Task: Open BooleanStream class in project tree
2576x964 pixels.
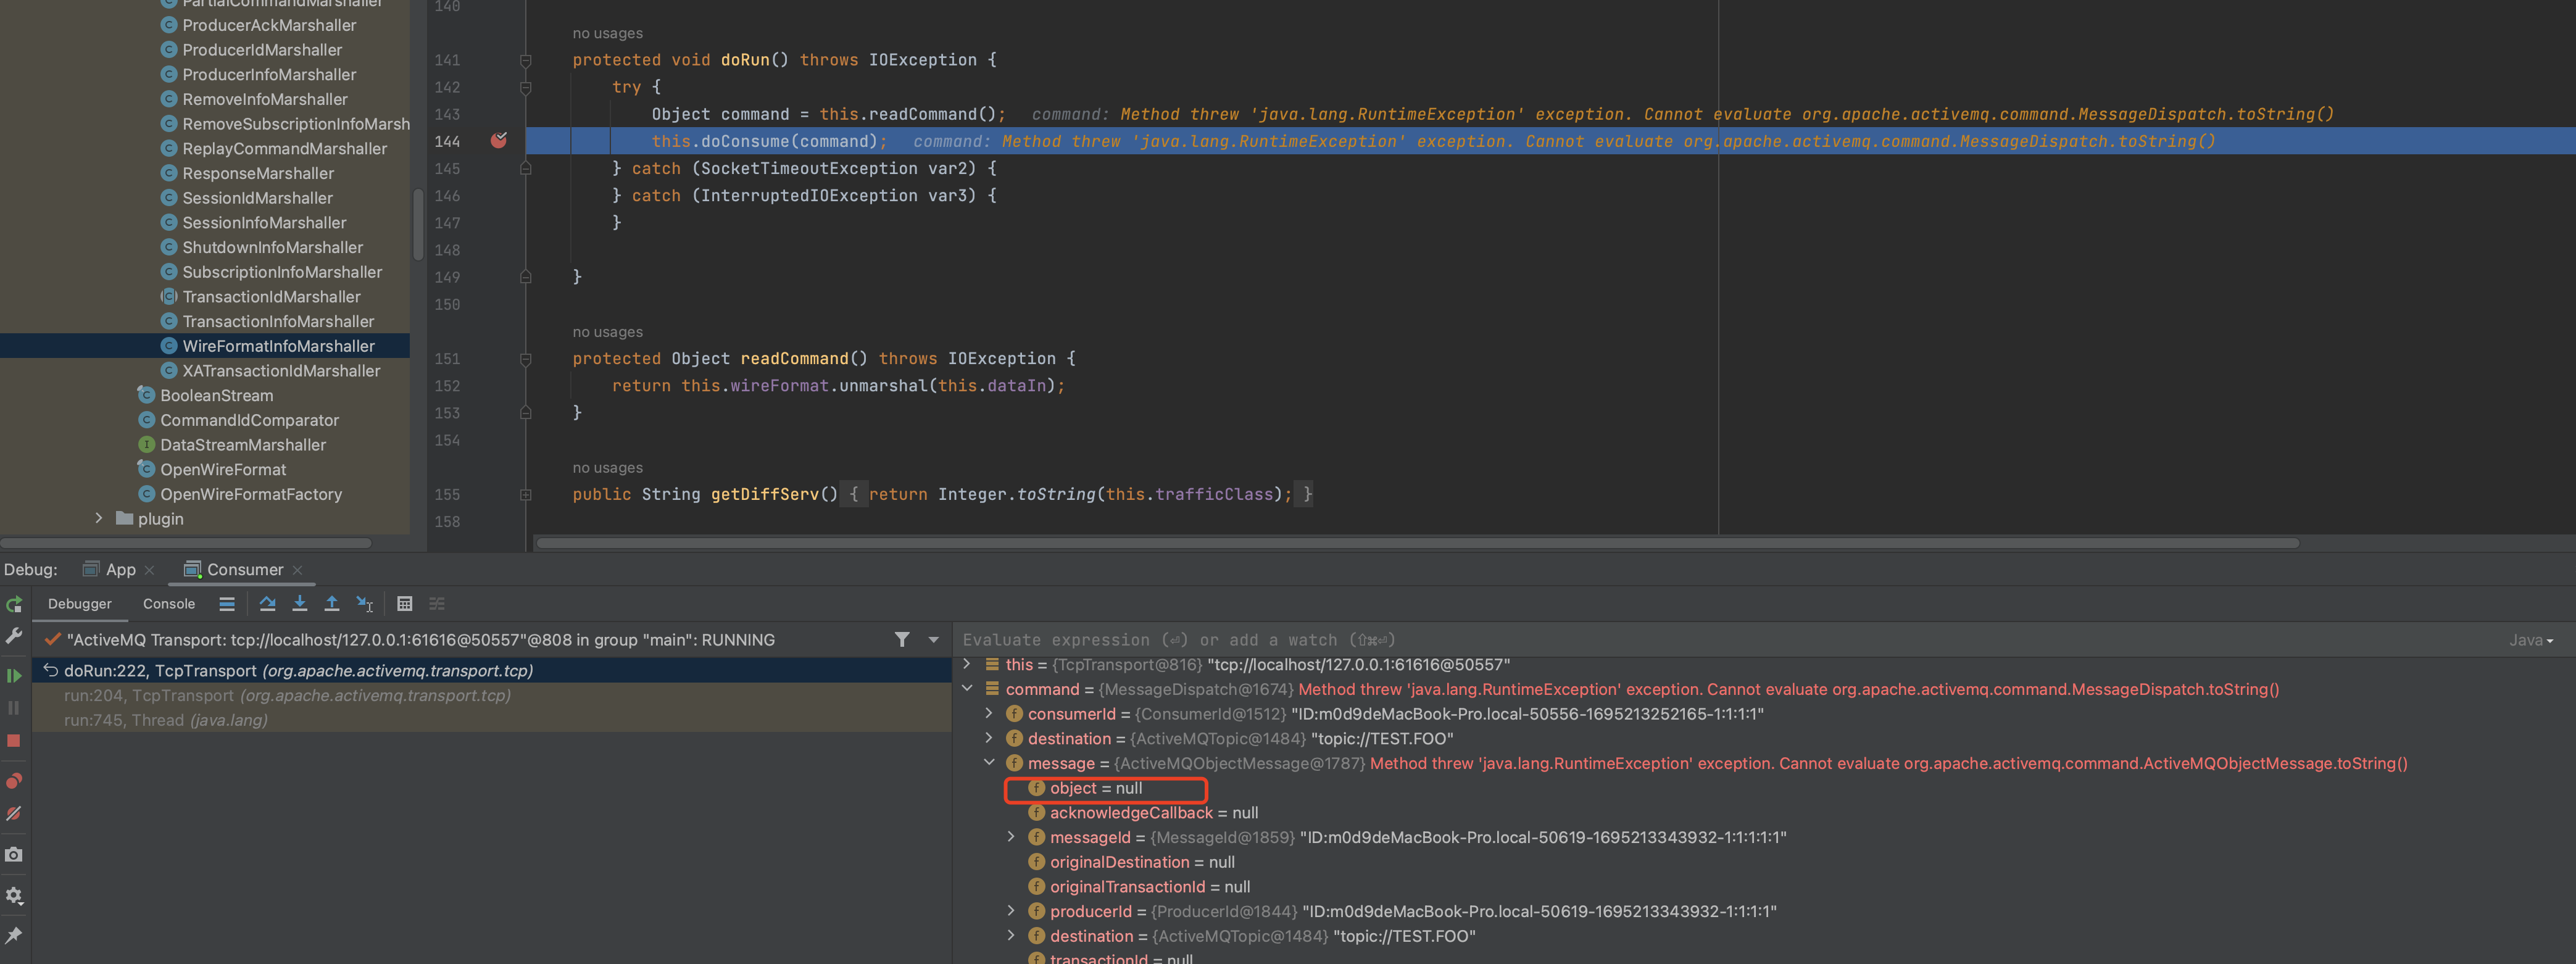Action: [216, 396]
